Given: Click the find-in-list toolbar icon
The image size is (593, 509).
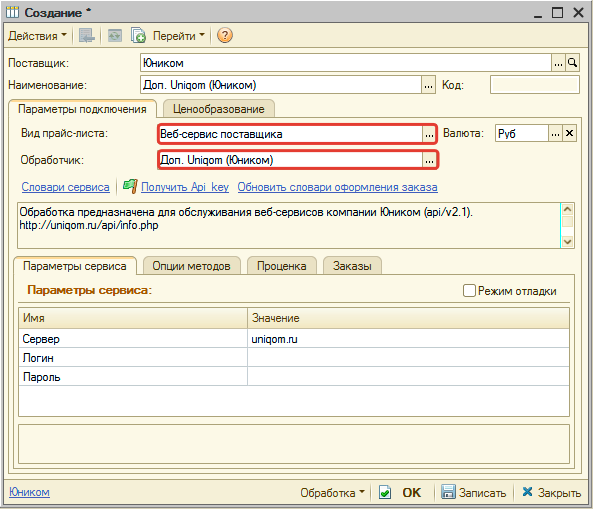Looking at the screenshot, I should tap(87, 36).
